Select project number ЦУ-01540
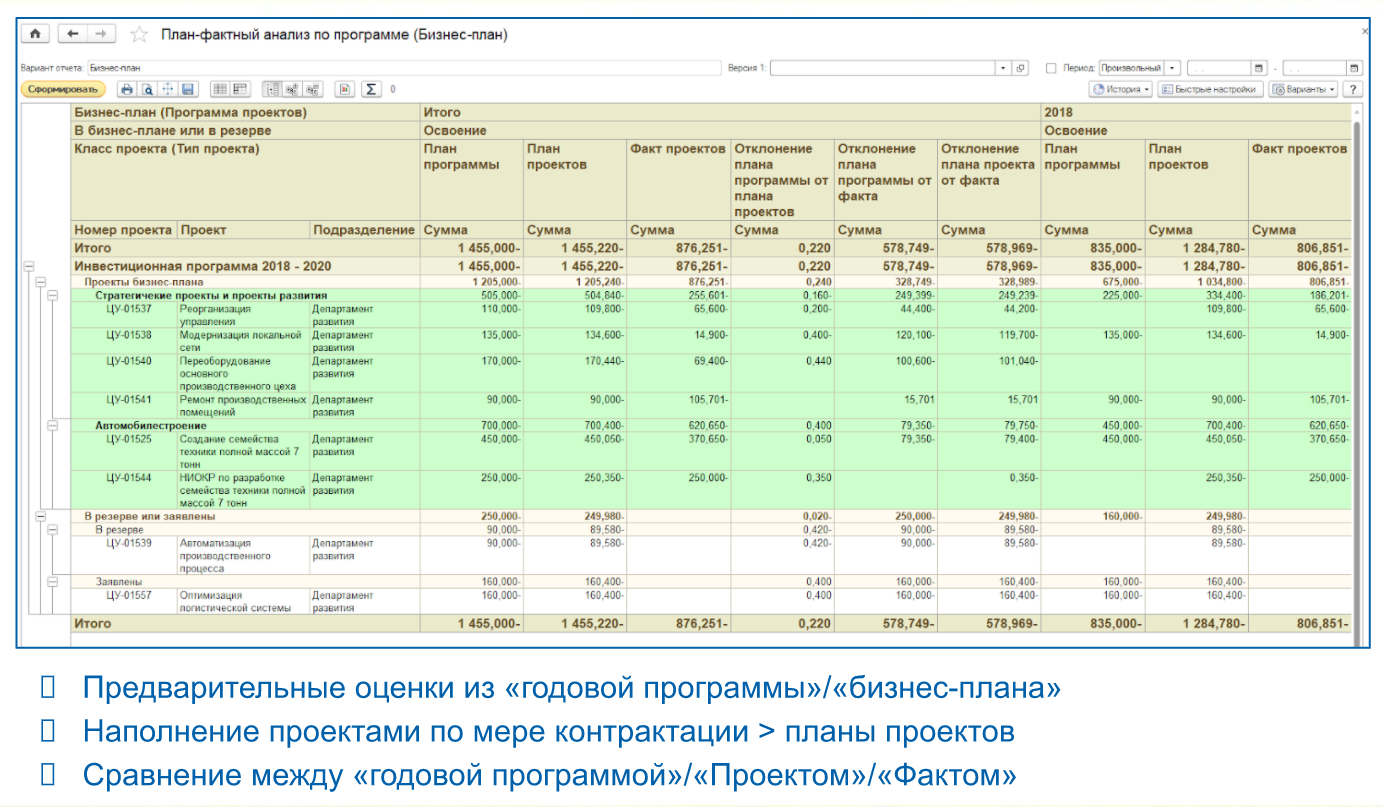The image size is (1383, 807). click(x=128, y=361)
